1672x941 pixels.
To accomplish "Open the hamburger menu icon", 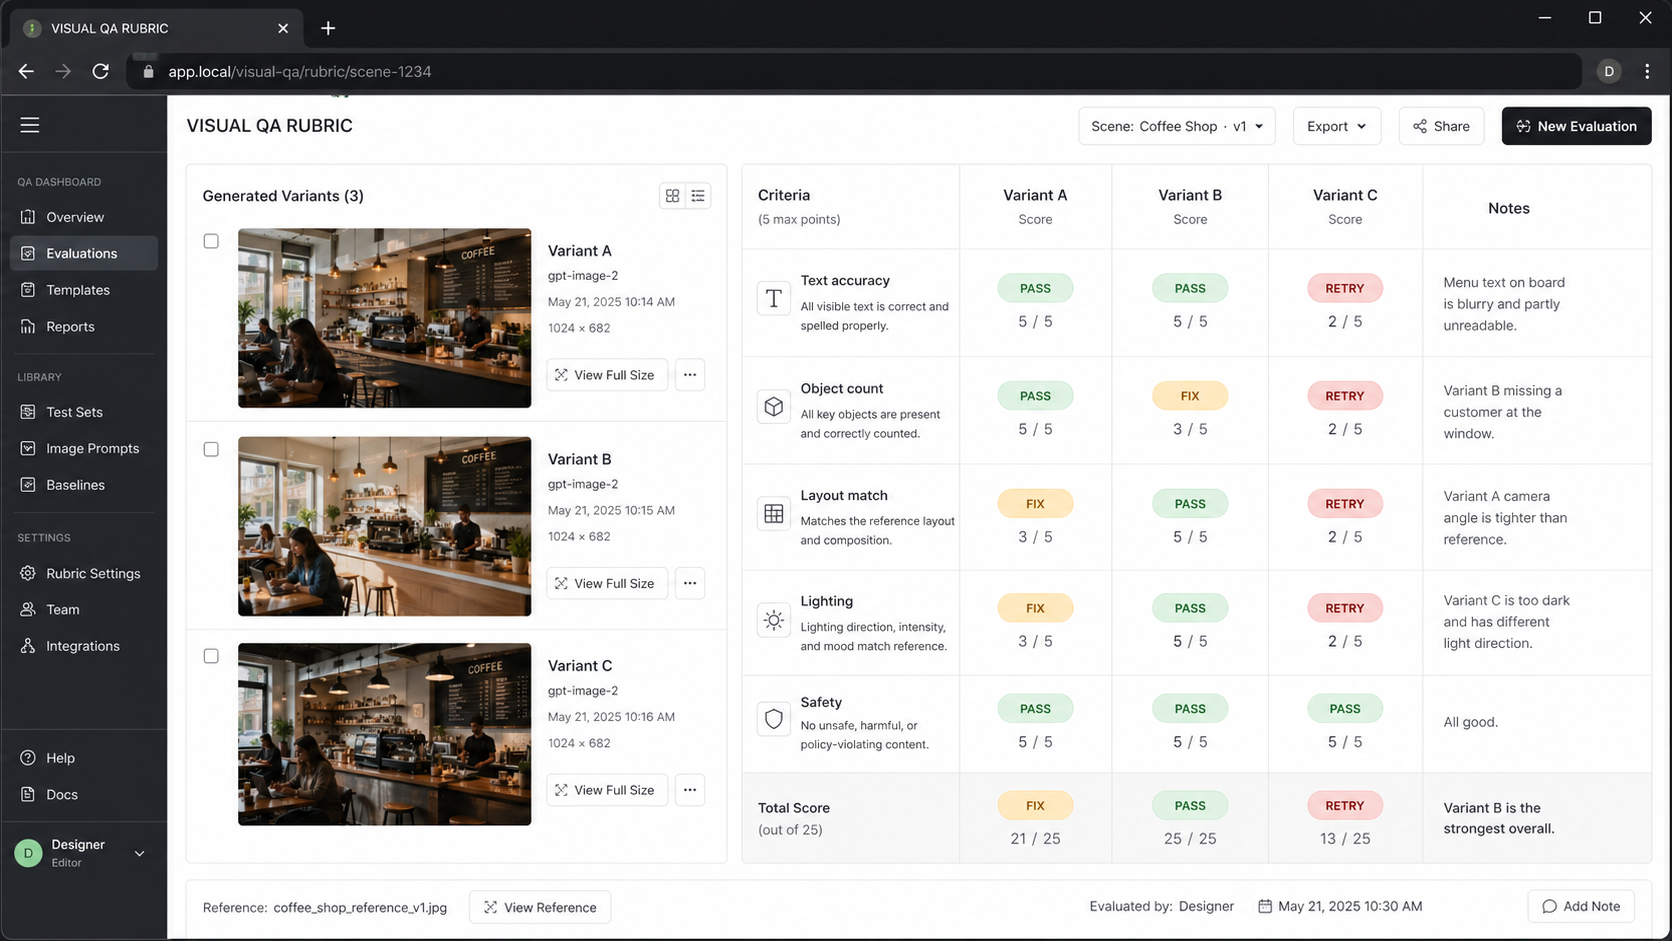I will [30, 125].
